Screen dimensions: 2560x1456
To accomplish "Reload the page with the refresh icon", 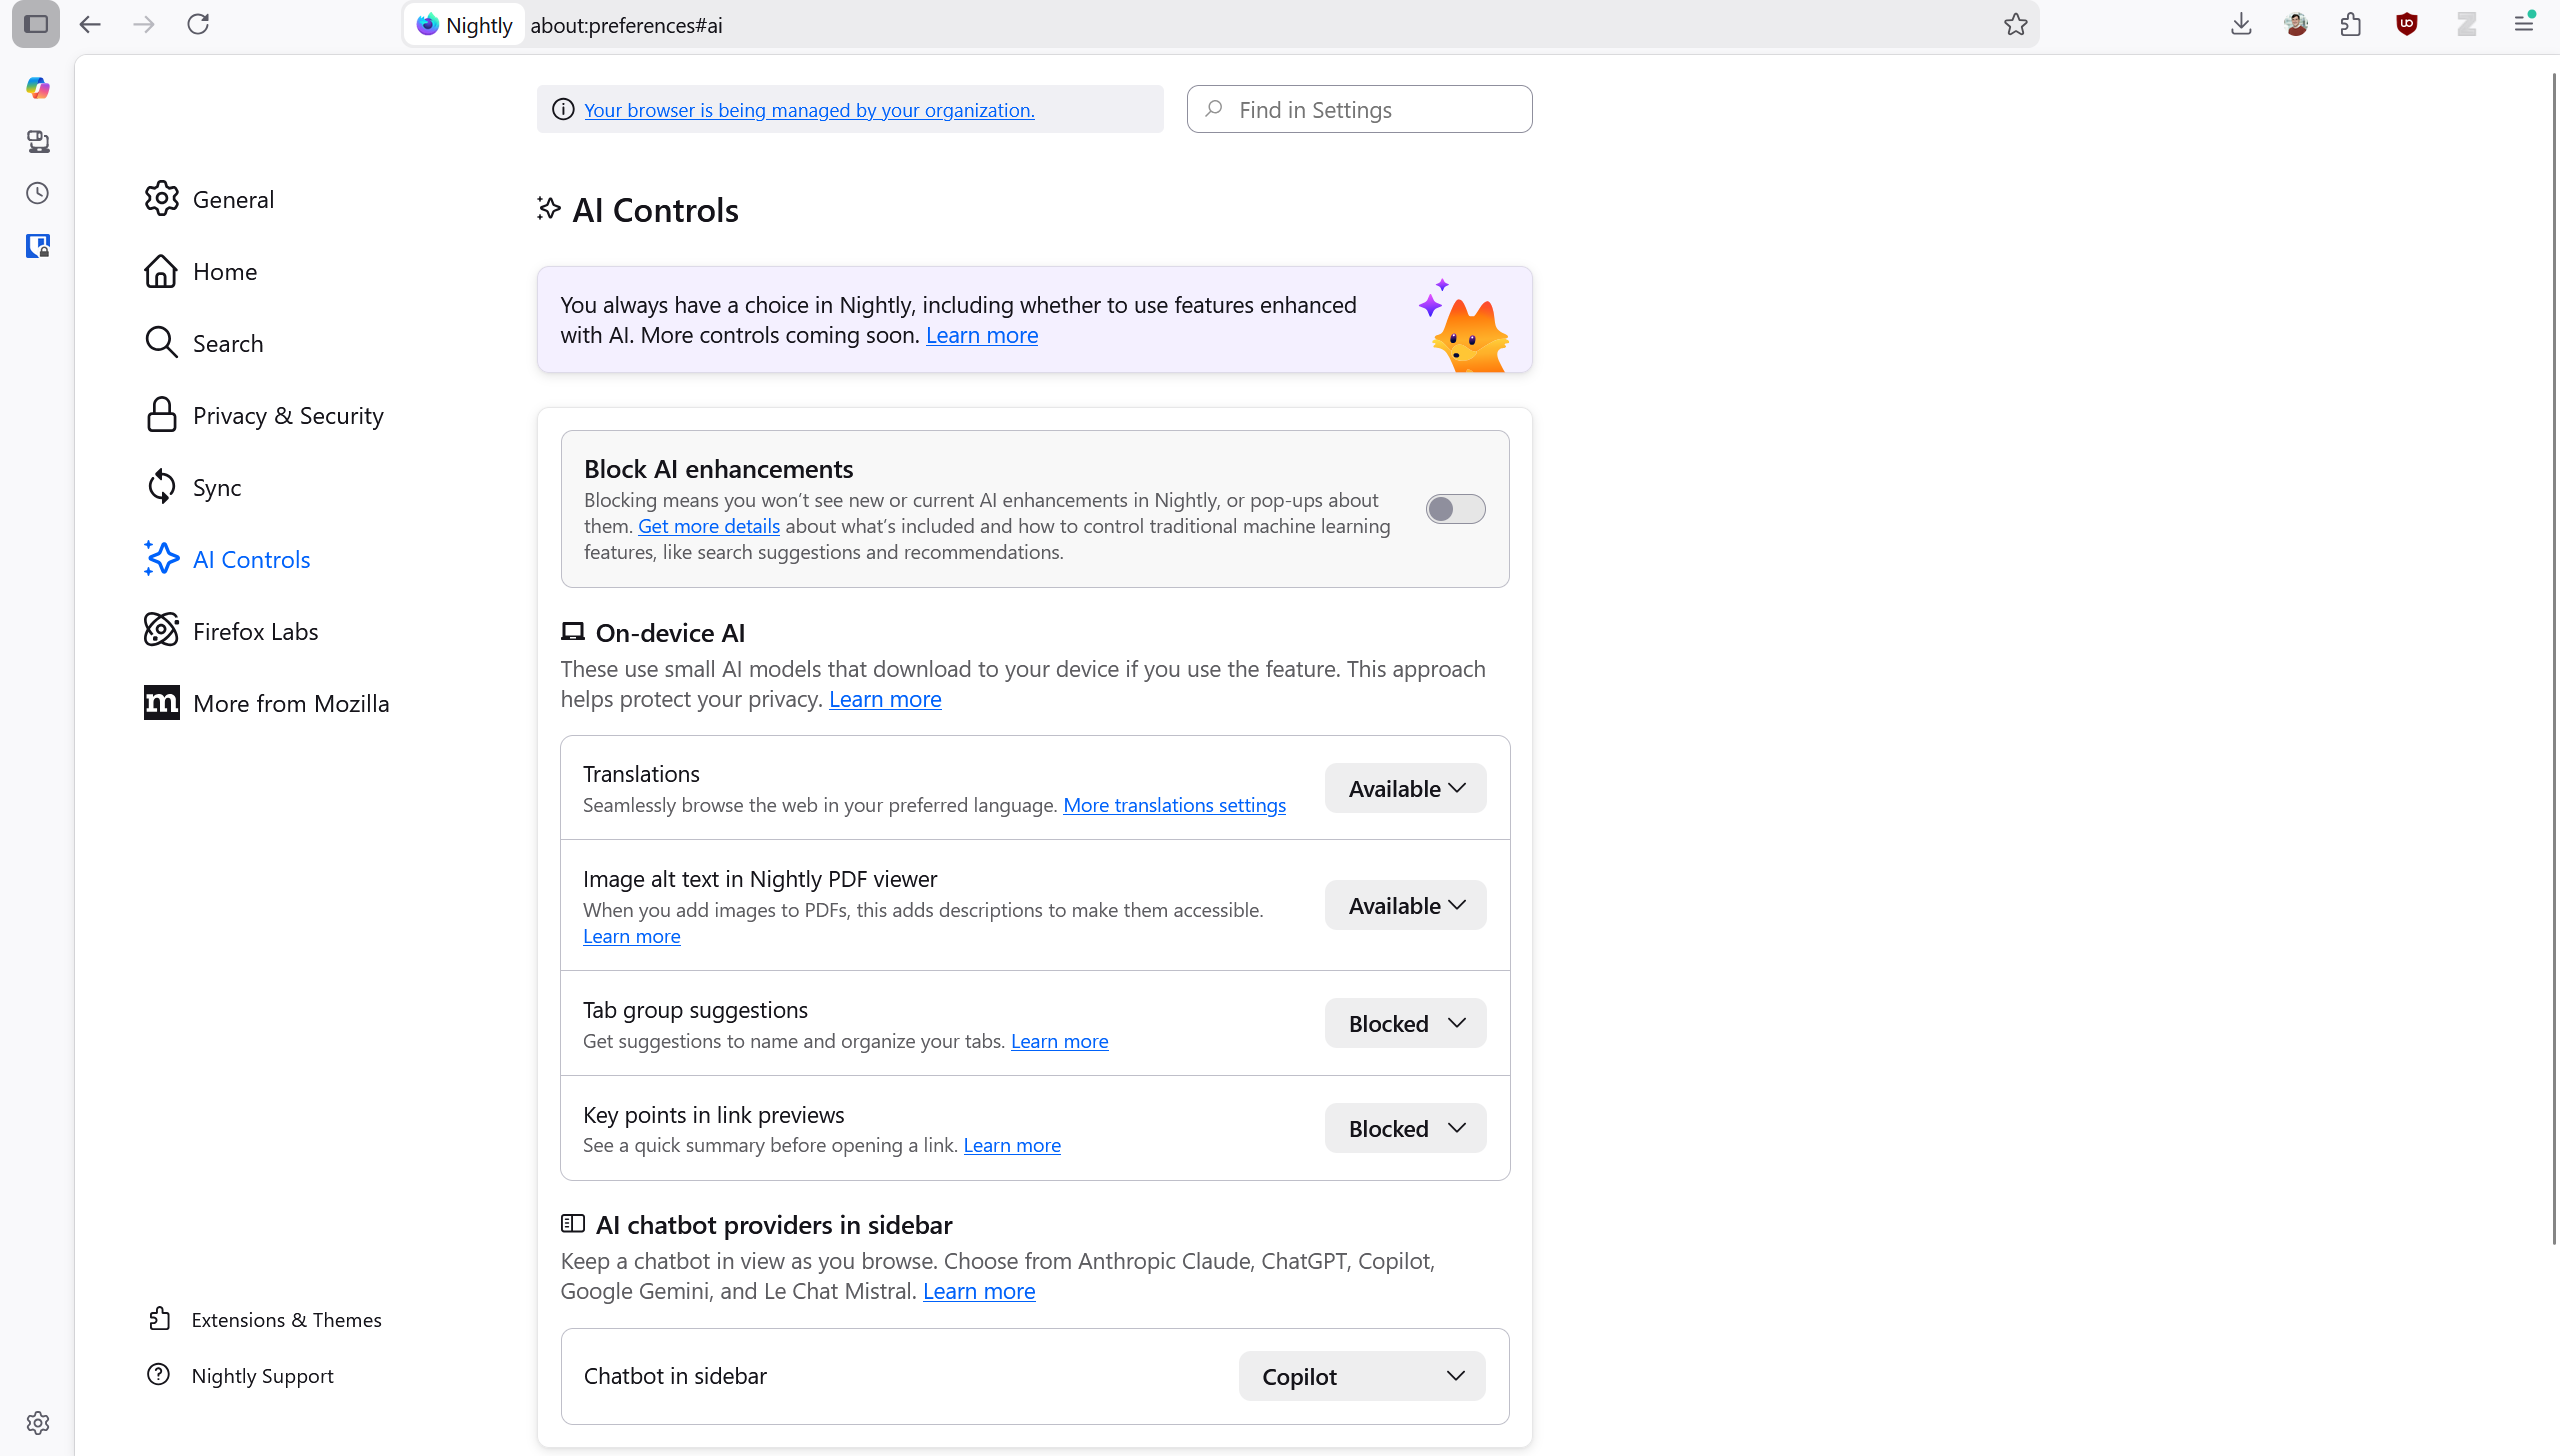I will pos(198,24).
